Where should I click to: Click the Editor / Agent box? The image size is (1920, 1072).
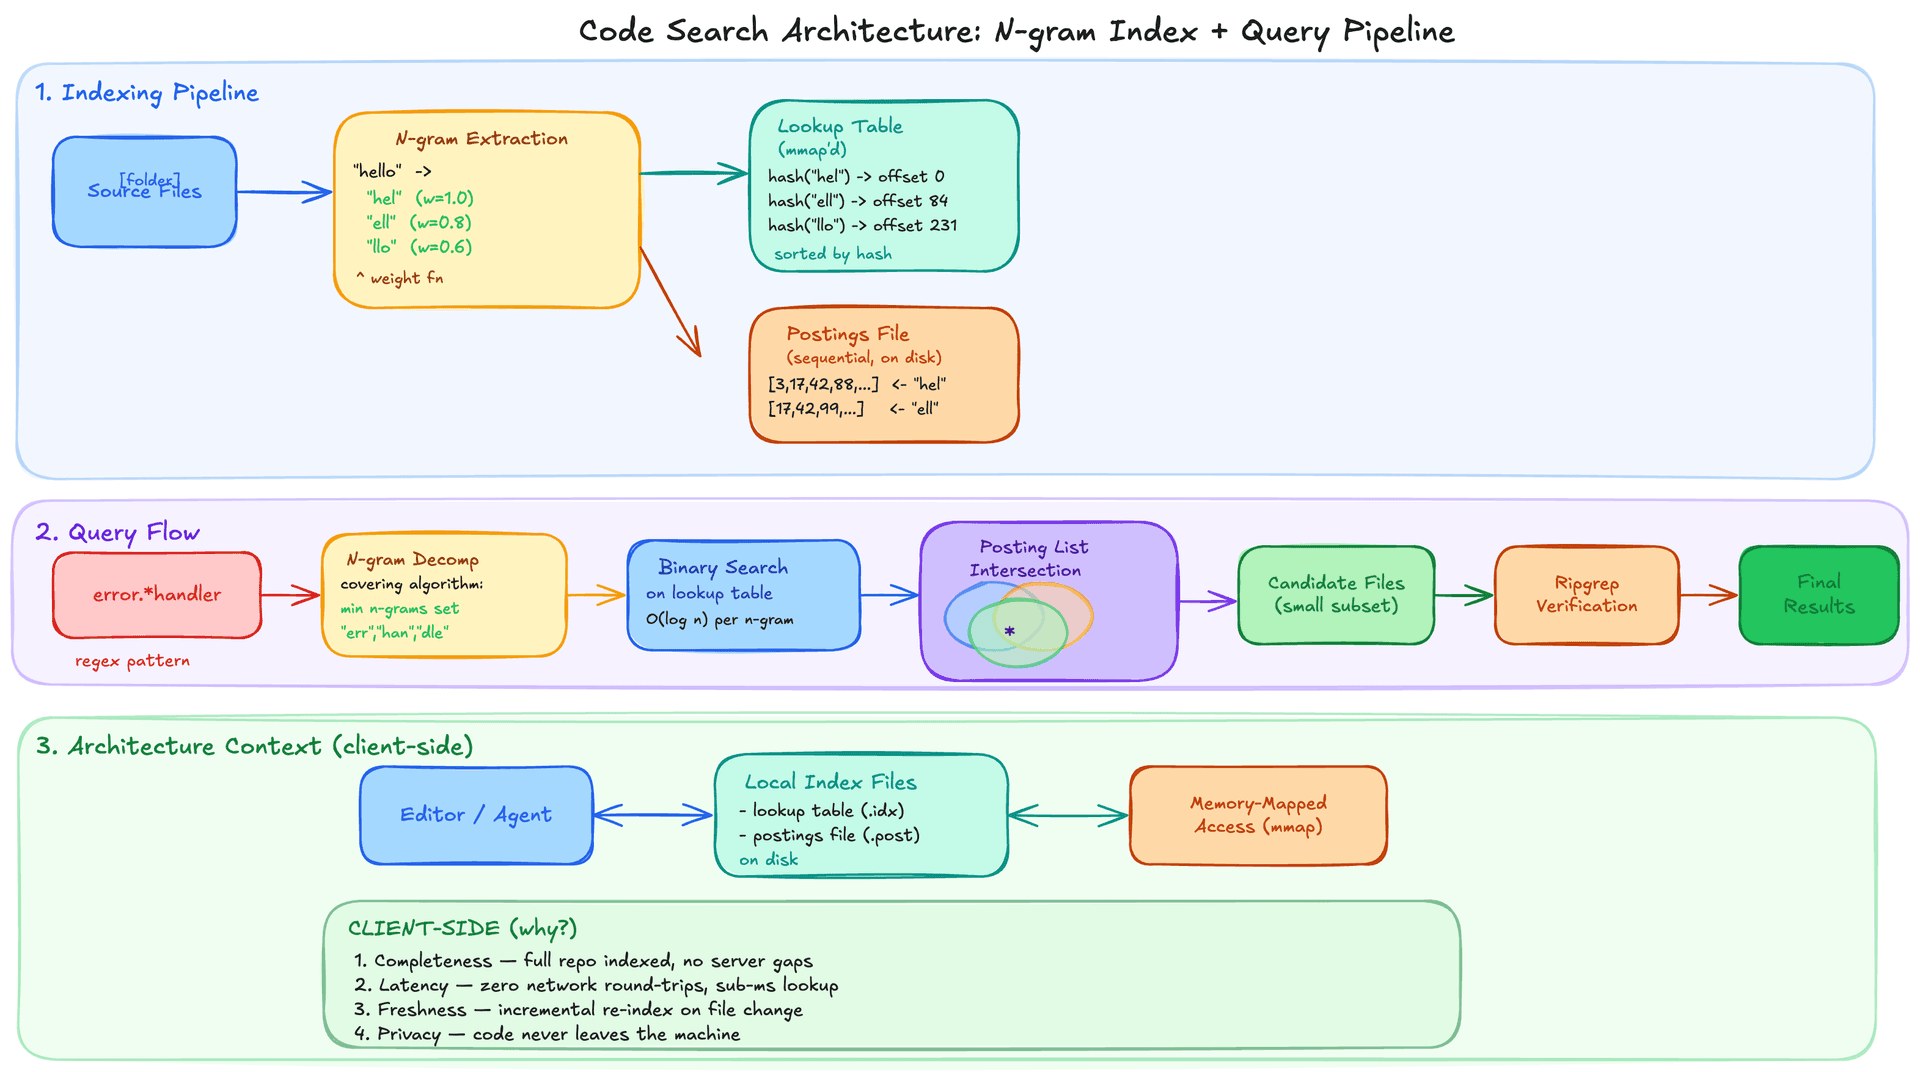click(475, 814)
